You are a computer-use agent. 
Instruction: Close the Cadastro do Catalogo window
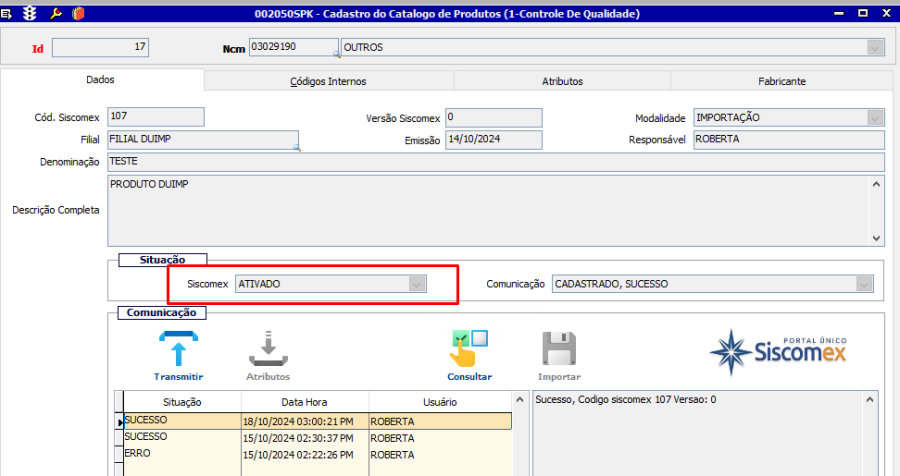[887, 13]
